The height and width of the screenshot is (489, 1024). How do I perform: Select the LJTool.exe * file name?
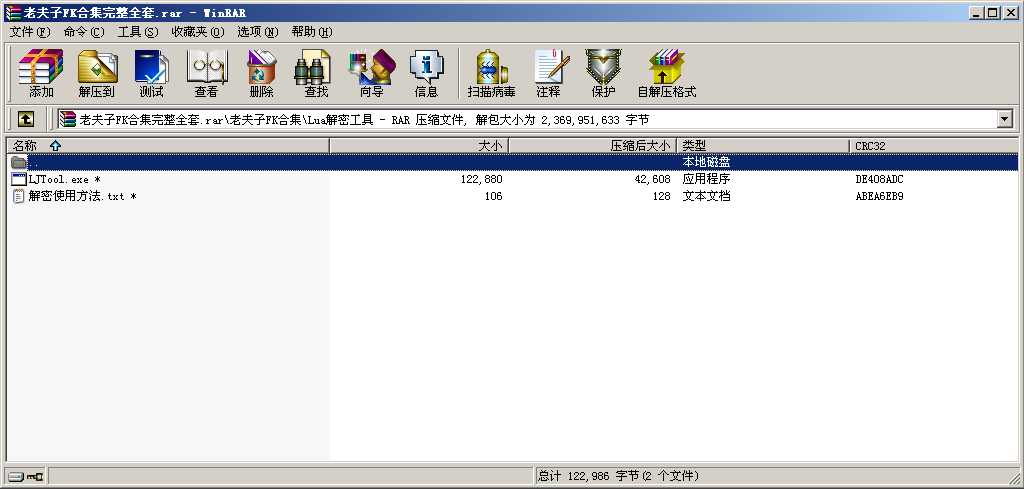tap(65, 179)
